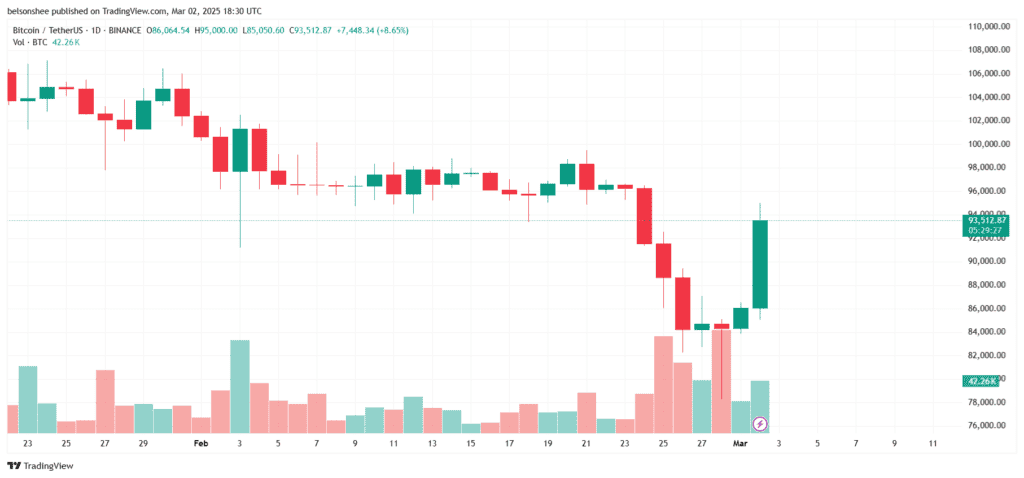Viewport: 1024px width, 478px height.
Task: Select the big red February 24 candlestick
Action: coord(644,216)
